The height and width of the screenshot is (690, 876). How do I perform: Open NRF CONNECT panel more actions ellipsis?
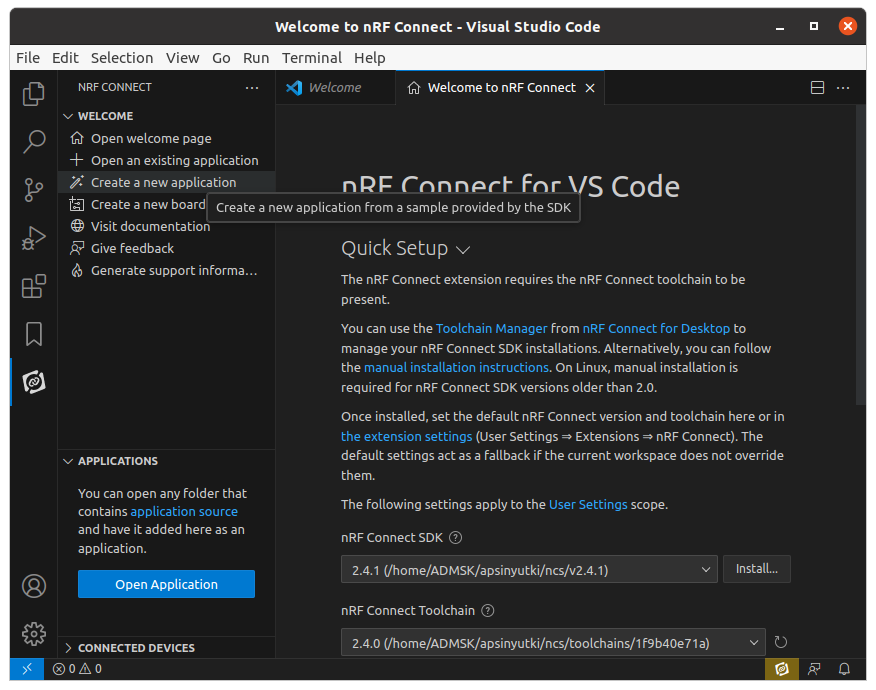(x=252, y=88)
